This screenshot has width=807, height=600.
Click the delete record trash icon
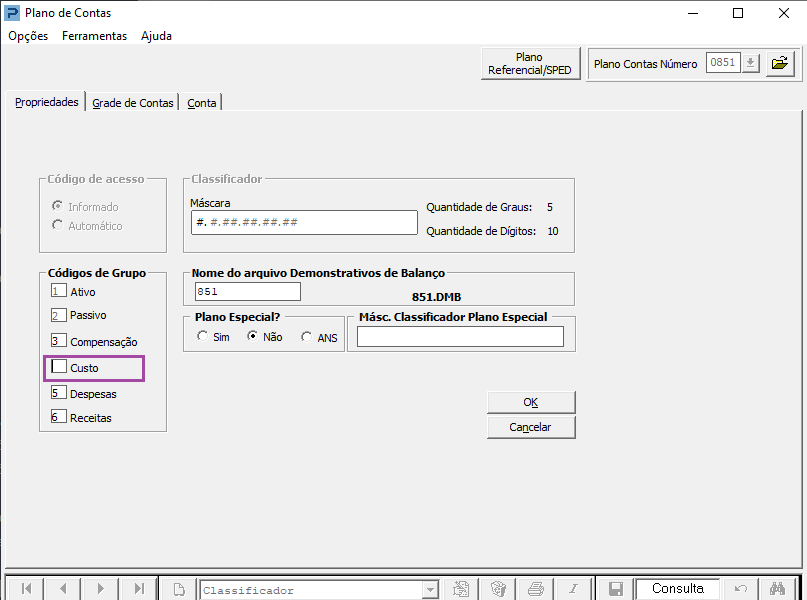498,589
